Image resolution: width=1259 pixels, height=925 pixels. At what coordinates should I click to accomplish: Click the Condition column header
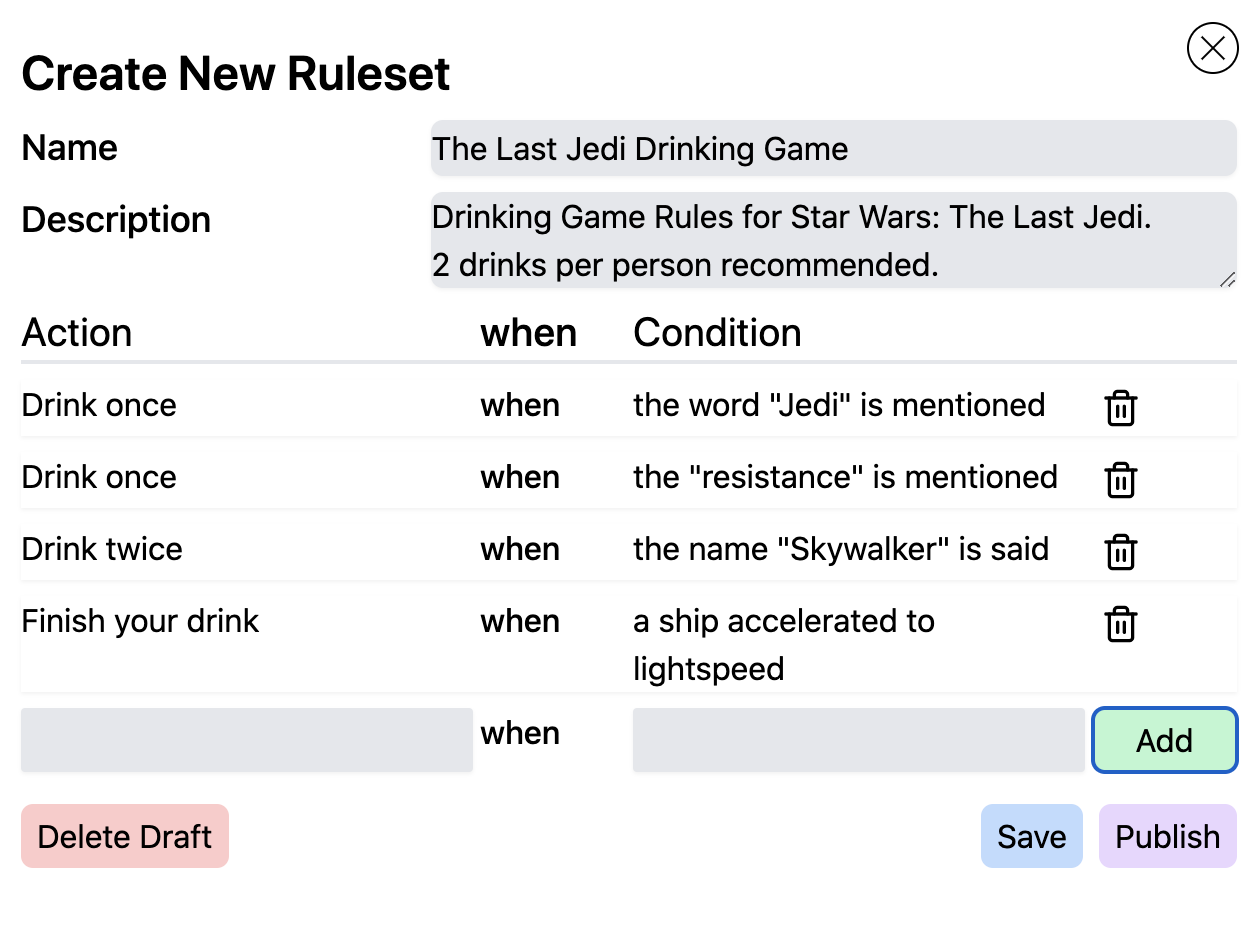pos(717,333)
